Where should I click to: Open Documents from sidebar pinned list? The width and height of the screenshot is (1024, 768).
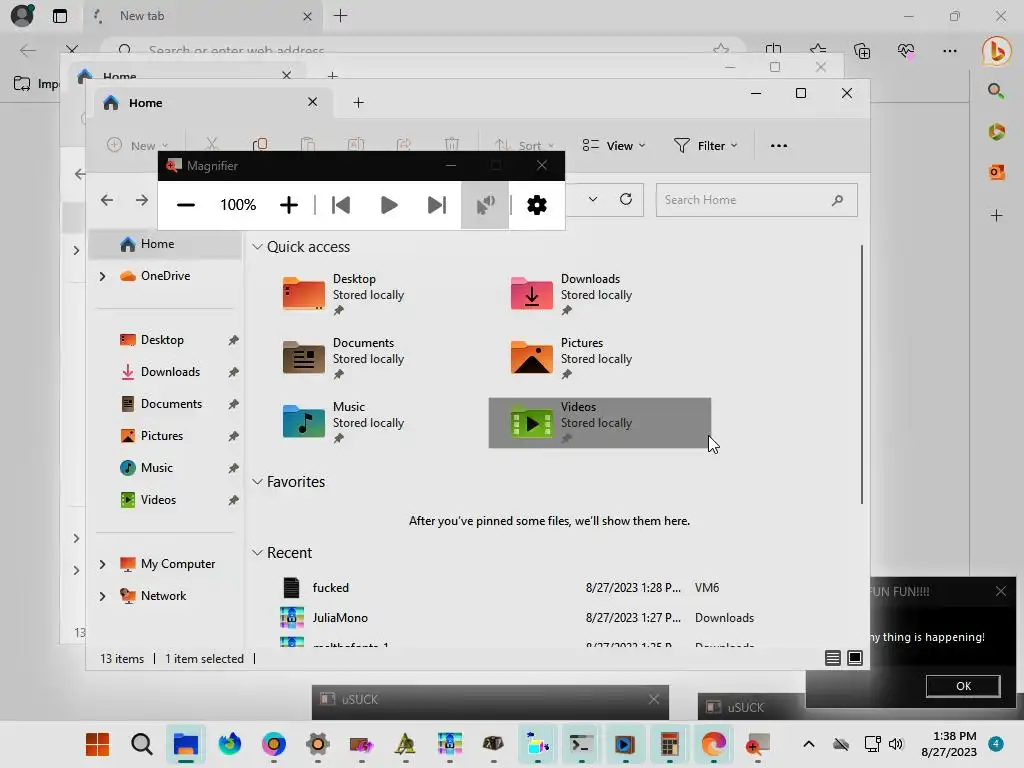point(171,404)
